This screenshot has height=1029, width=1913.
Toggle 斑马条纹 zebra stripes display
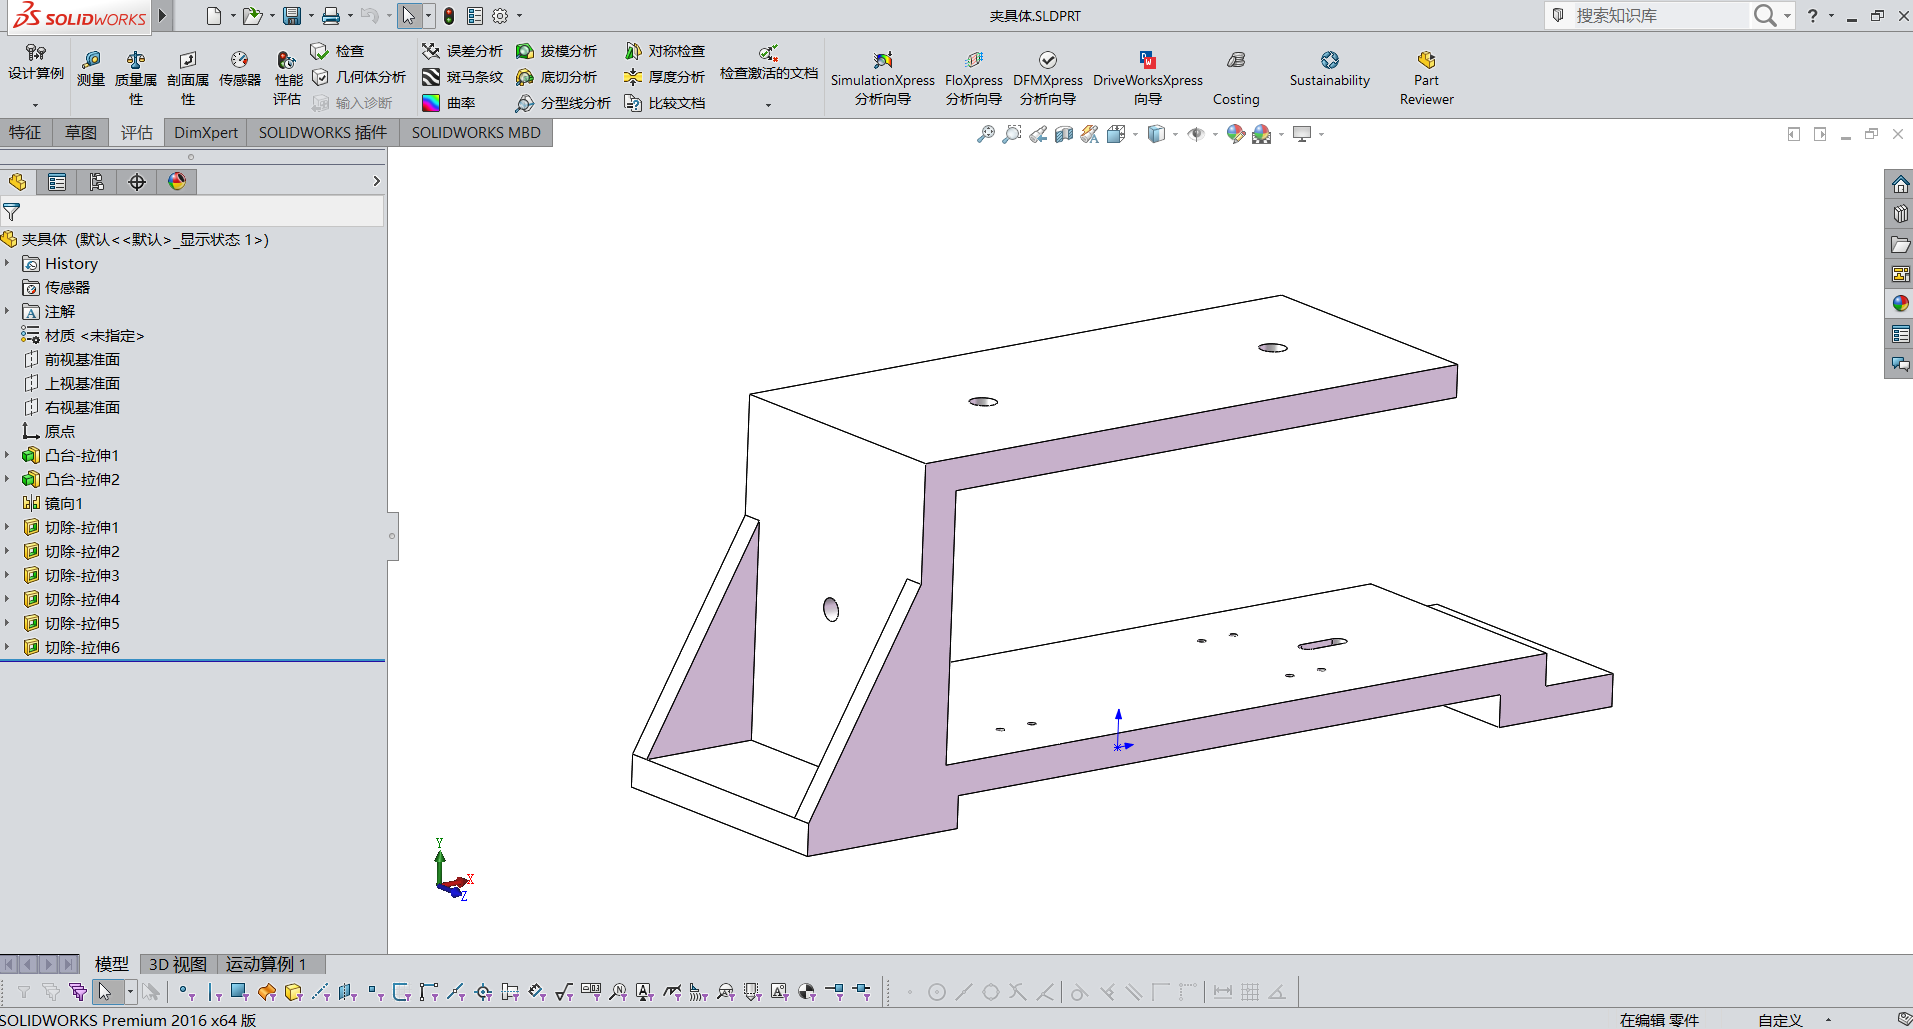463,77
